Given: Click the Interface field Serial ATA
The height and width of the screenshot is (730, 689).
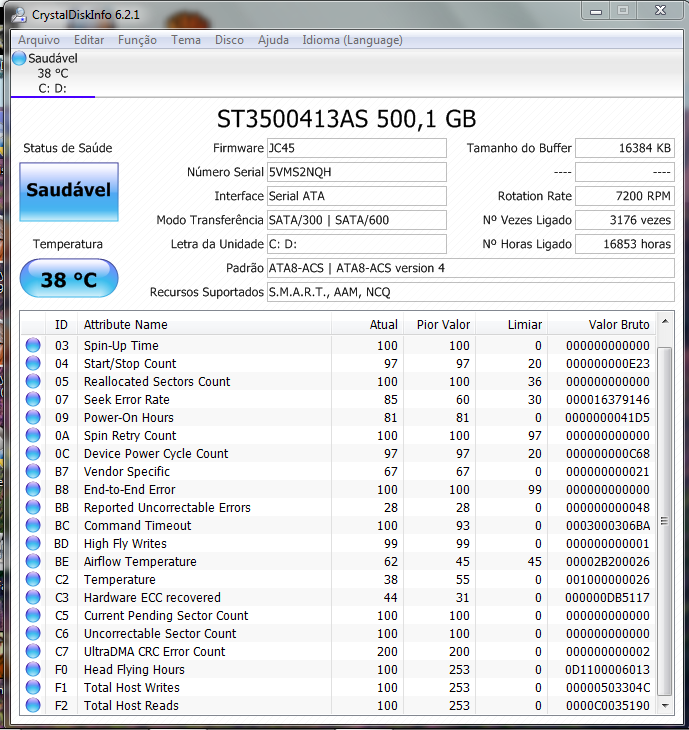Looking at the screenshot, I should coord(357,196).
